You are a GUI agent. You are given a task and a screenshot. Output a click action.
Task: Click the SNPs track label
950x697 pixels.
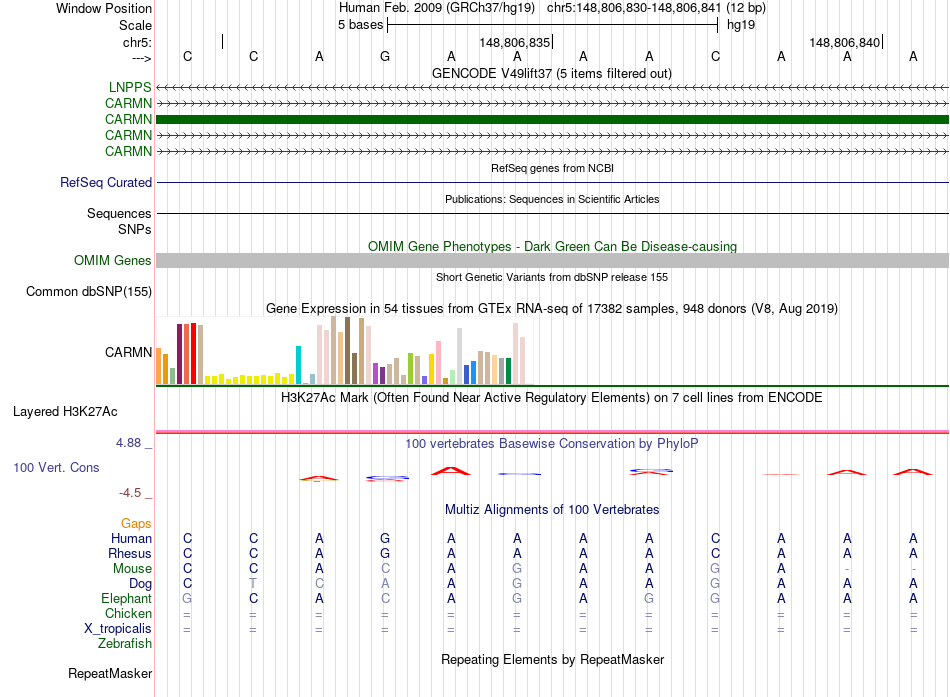[x=135, y=230]
